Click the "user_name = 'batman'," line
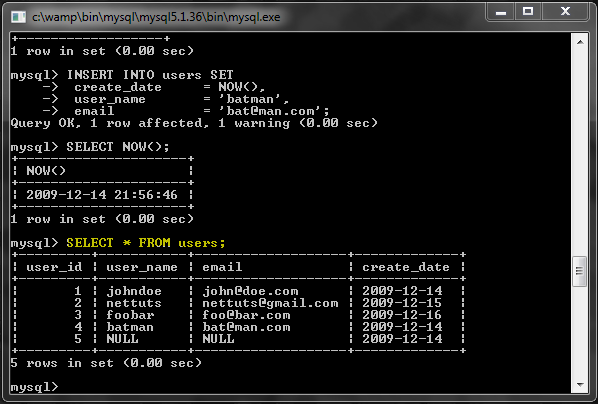Image resolution: width=598 pixels, height=404 pixels. click(182, 99)
